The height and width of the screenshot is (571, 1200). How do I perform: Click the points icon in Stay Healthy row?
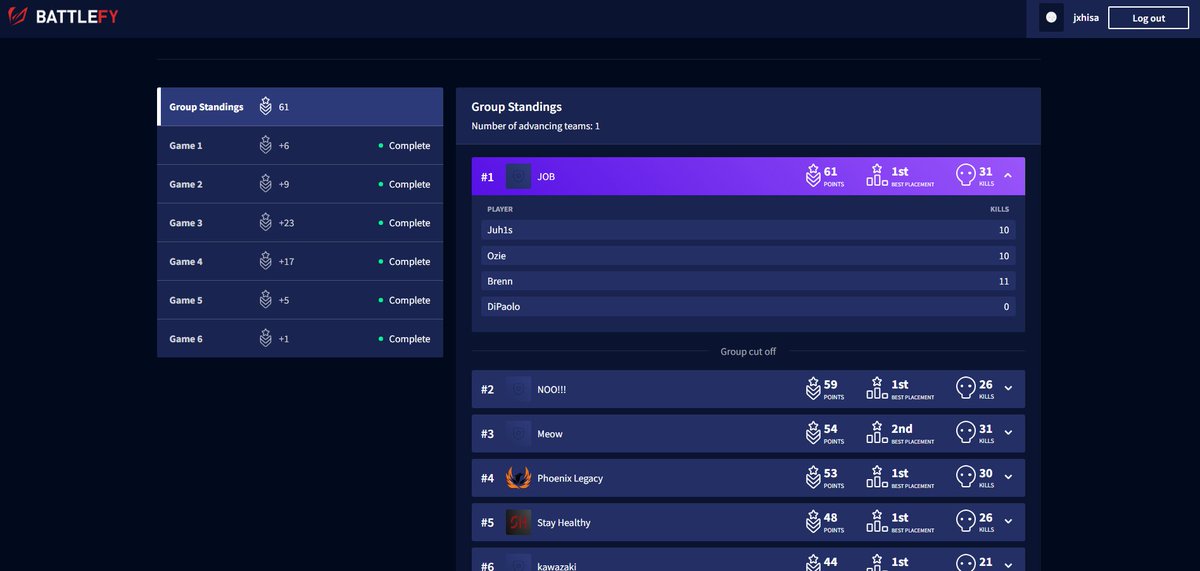[x=813, y=522]
